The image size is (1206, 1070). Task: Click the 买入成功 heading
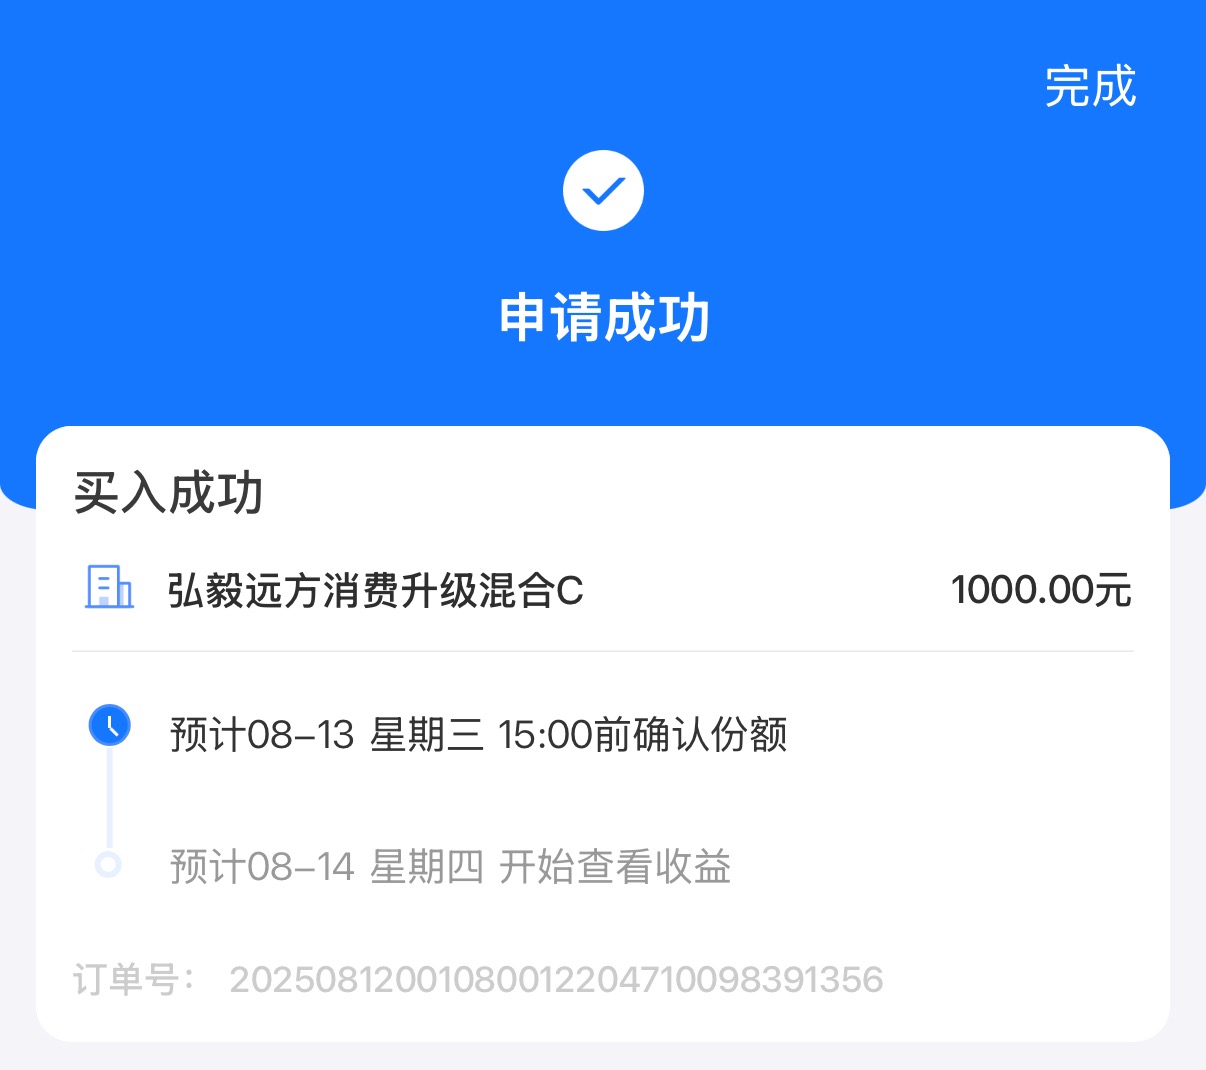[x=168, y=493]
